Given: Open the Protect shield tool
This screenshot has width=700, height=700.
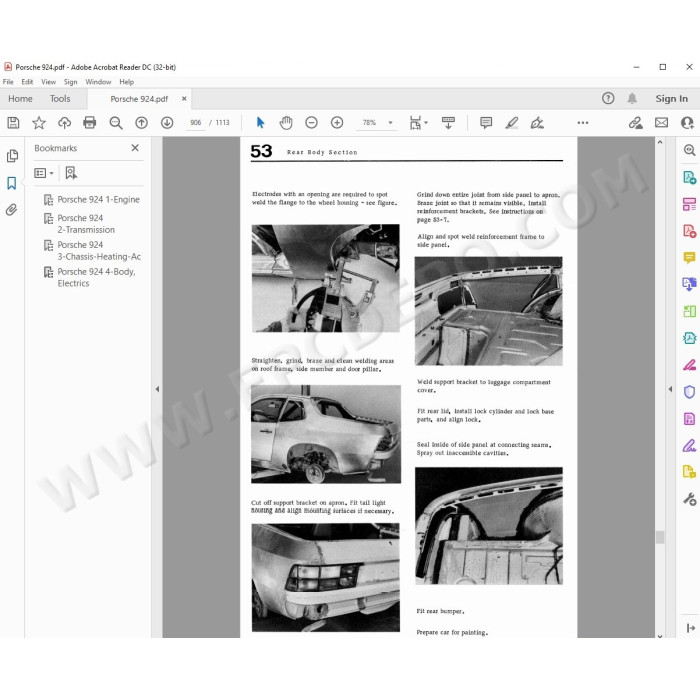Looking at the screenshot, I should [689, 392].
